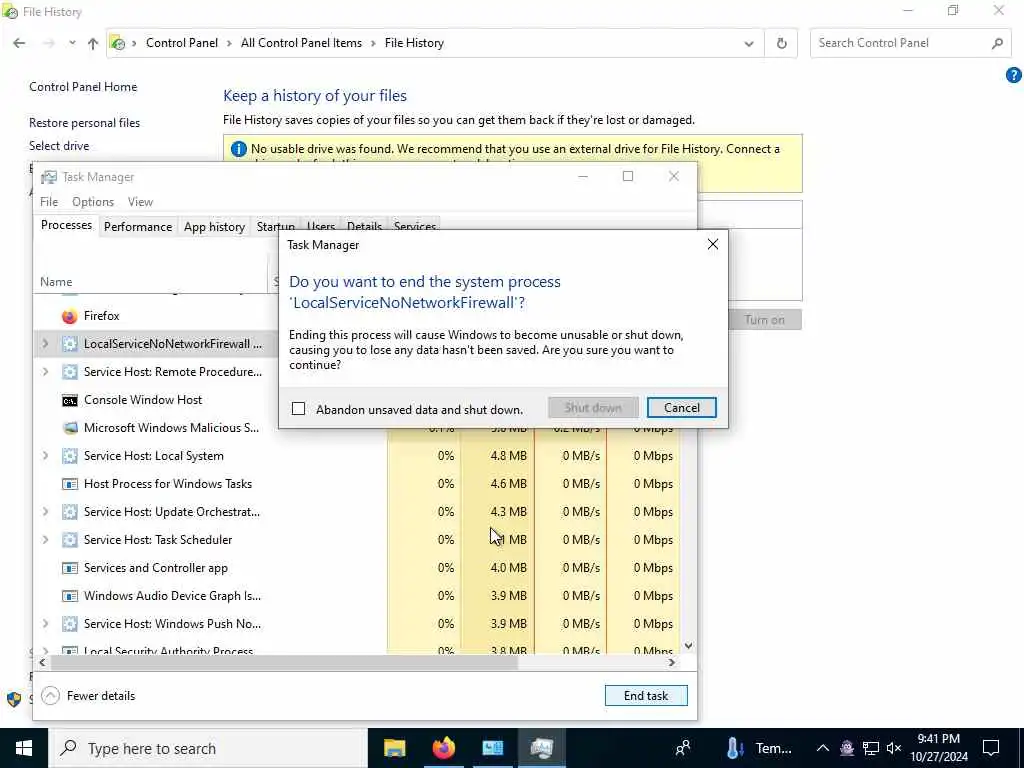Viewport: 1024px width, 768px height.
Task: Open the Windows Start menu
Action: coord(24,748)
